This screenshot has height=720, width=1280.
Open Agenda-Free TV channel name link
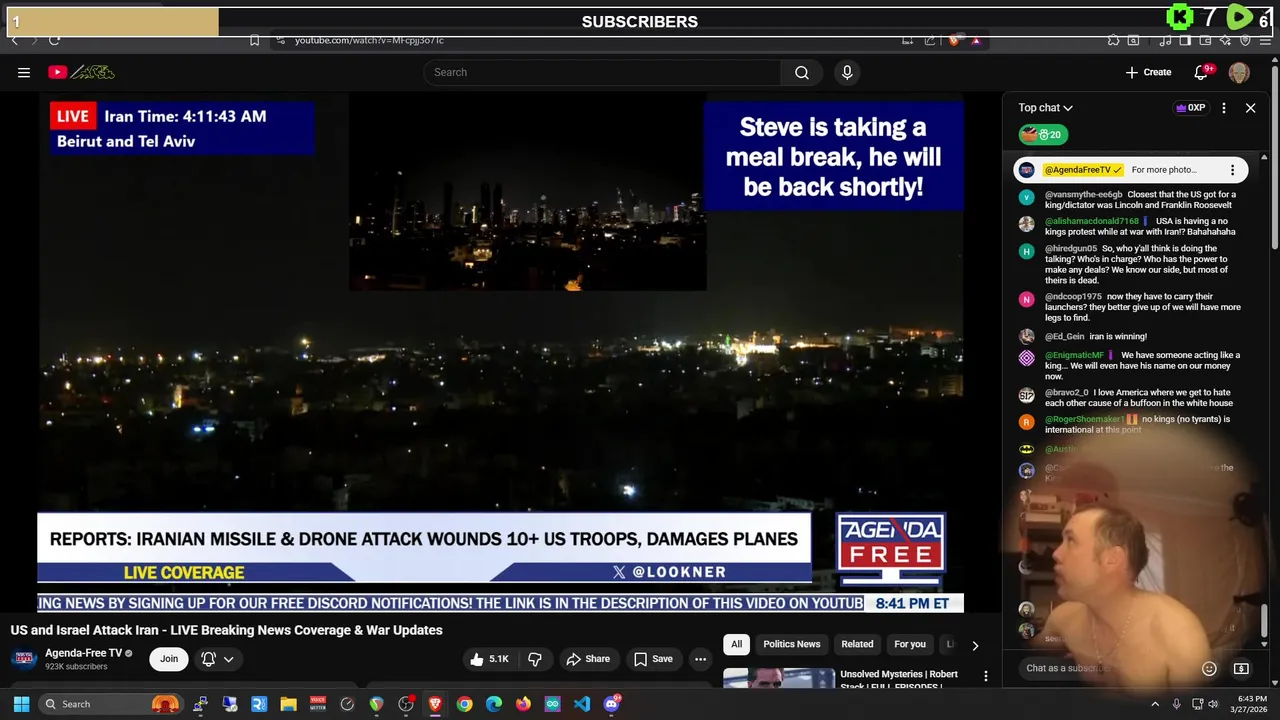tap(83, 653)
